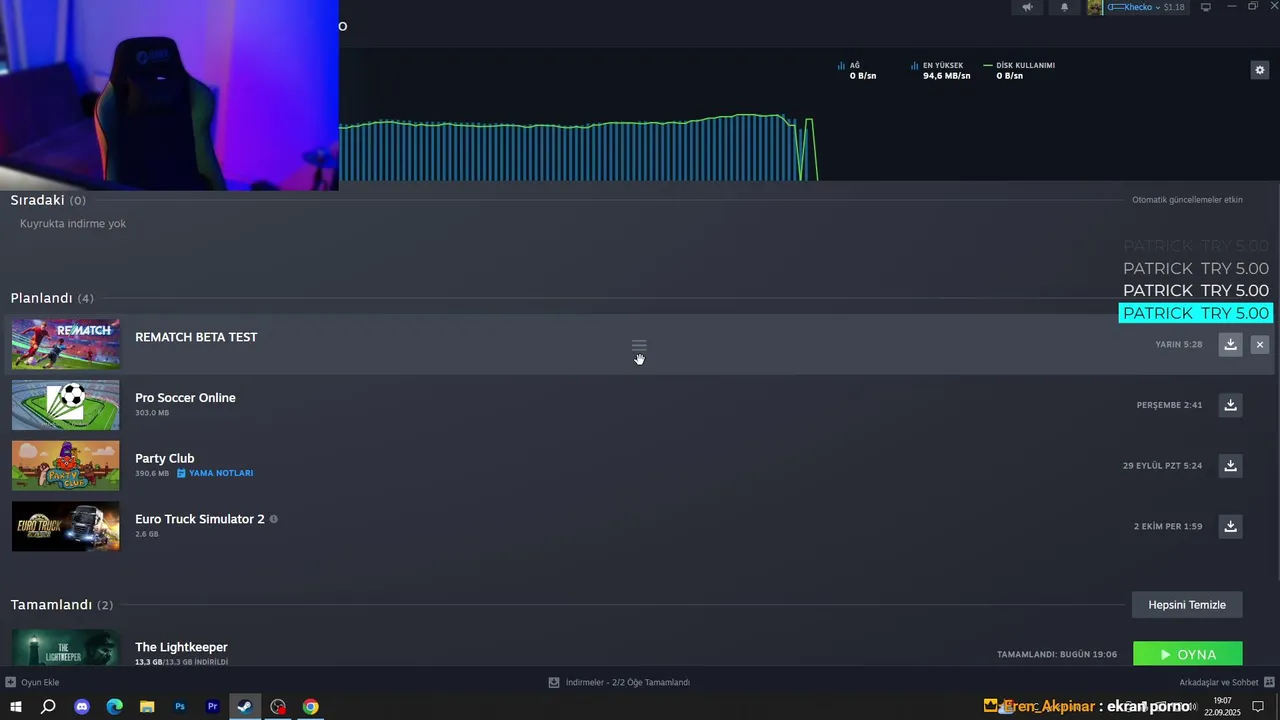This screenshot has width=1280, height=720.
Task: Grab the REMATCH BETA TEST reorder handle
Action: 639,345
